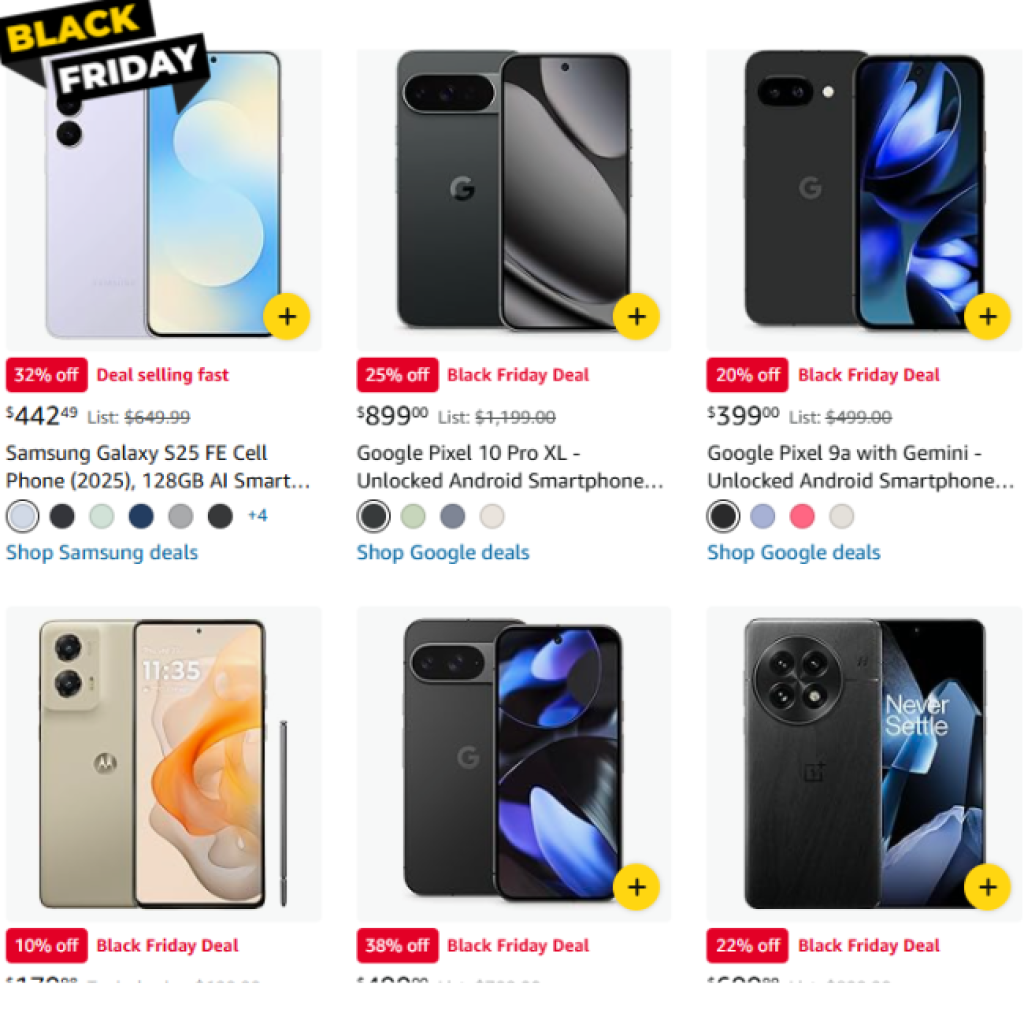
Task: Add OnePlus phone with yellow plus icon
Action: 987,887
